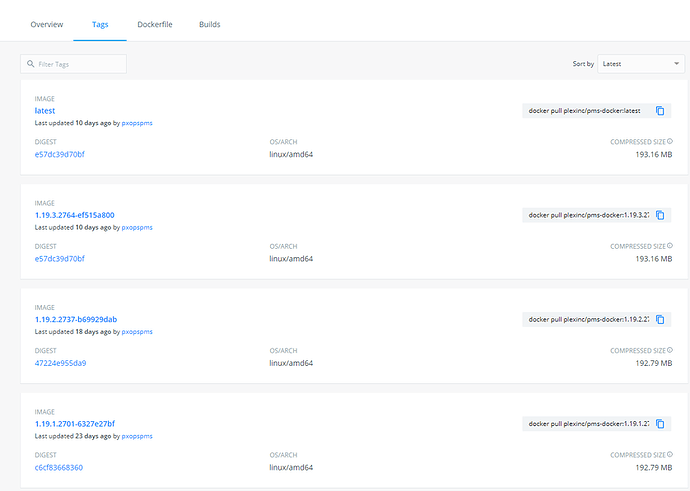
Task: Visit pxopspms profile from latest tag row
Action: pos(137,123)
